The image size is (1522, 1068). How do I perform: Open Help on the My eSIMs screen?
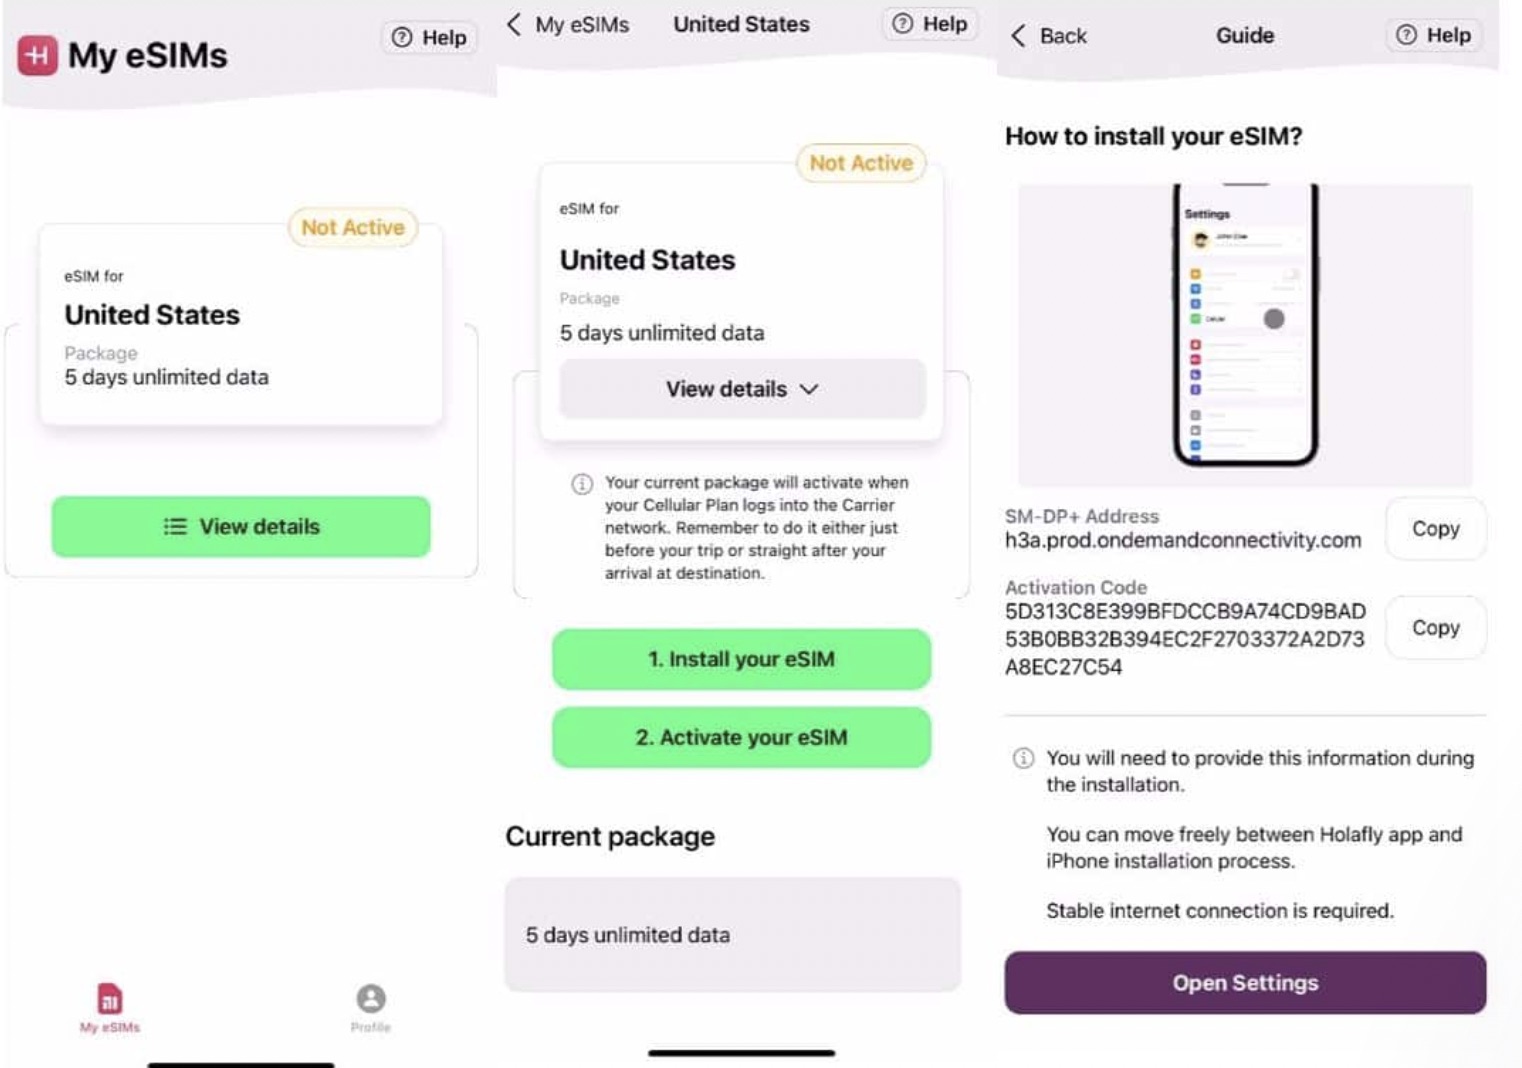[429, 38]
